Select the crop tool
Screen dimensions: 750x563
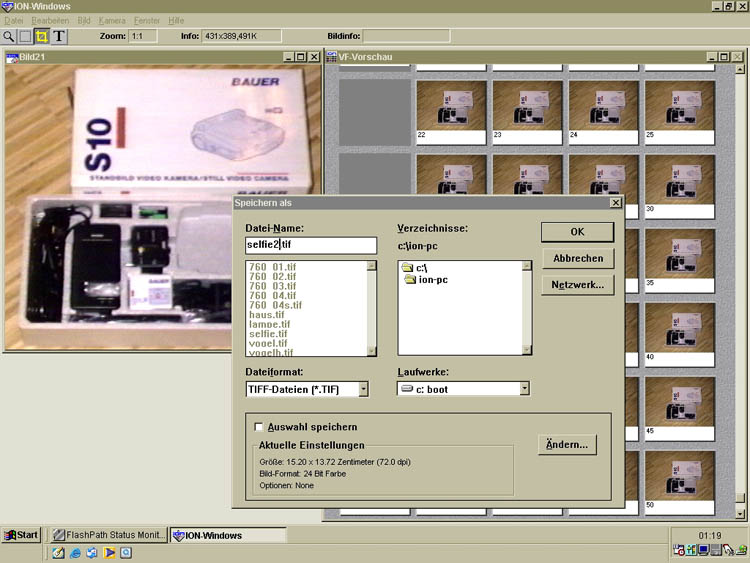pos(42,36)
